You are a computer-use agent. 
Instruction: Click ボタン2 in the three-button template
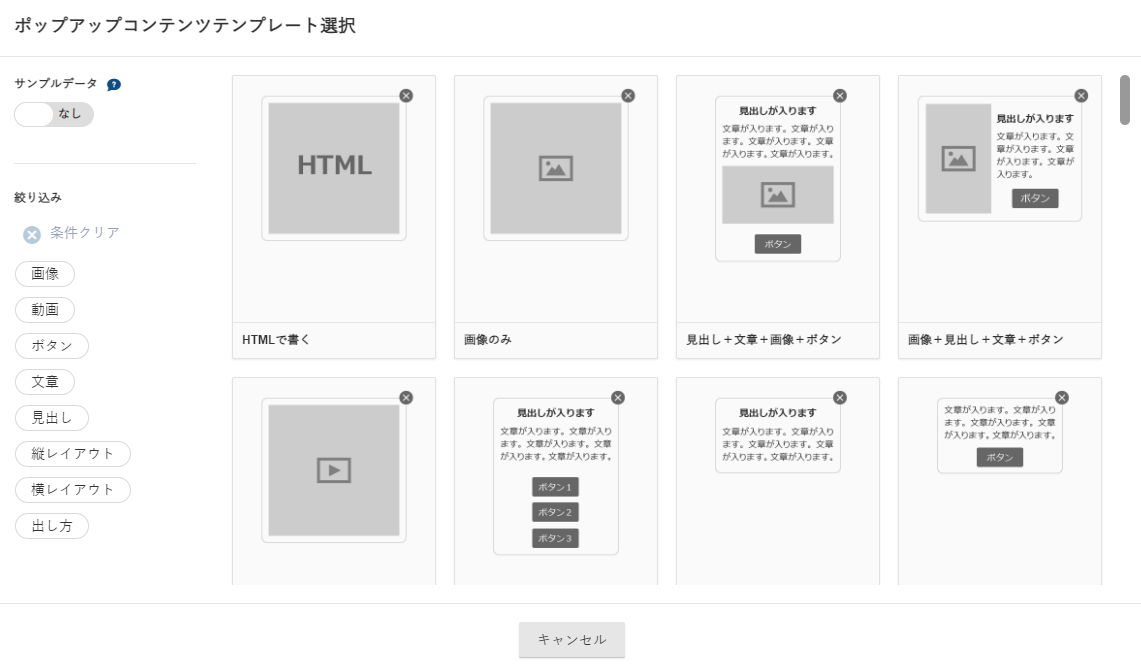coord(555,512)
